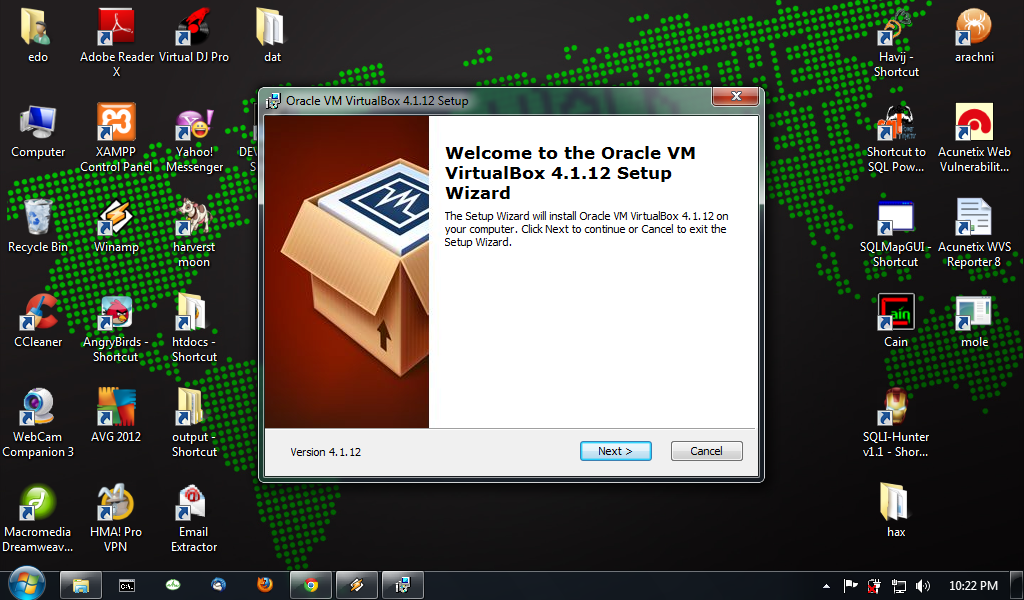Launch Winamp desktop shortcut
The image size is (1024, 600).
click(116, 226)
